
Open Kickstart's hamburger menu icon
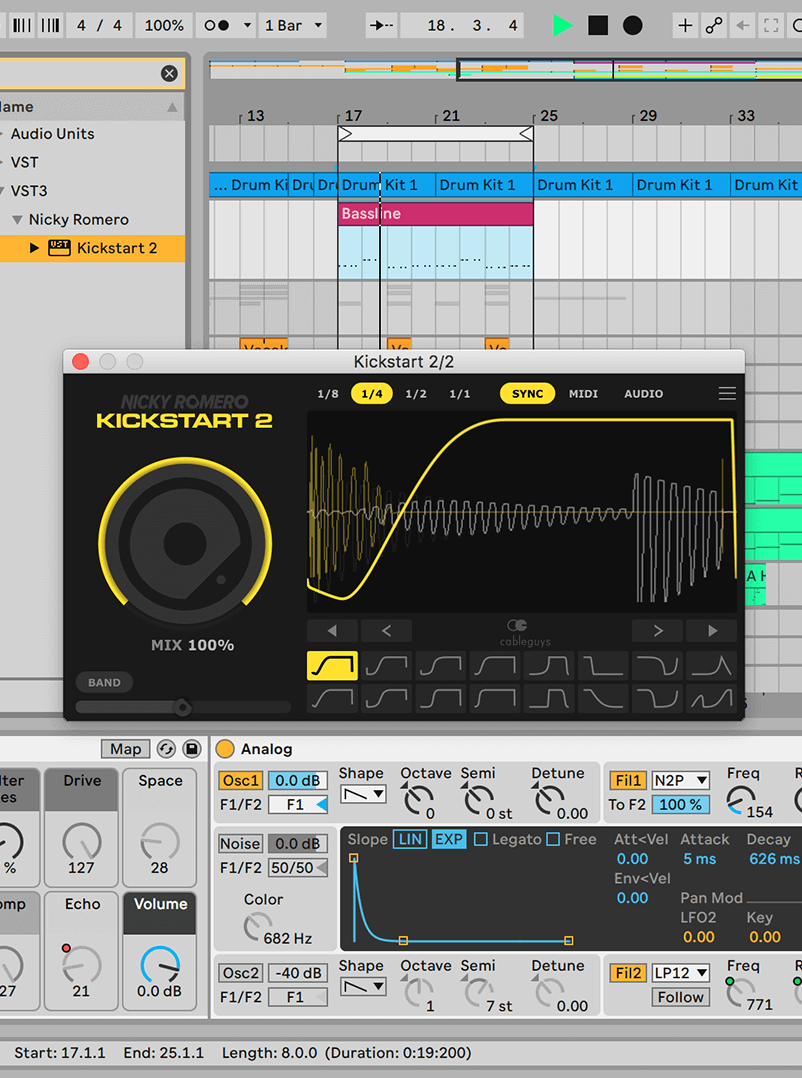(x=727, y=393)
